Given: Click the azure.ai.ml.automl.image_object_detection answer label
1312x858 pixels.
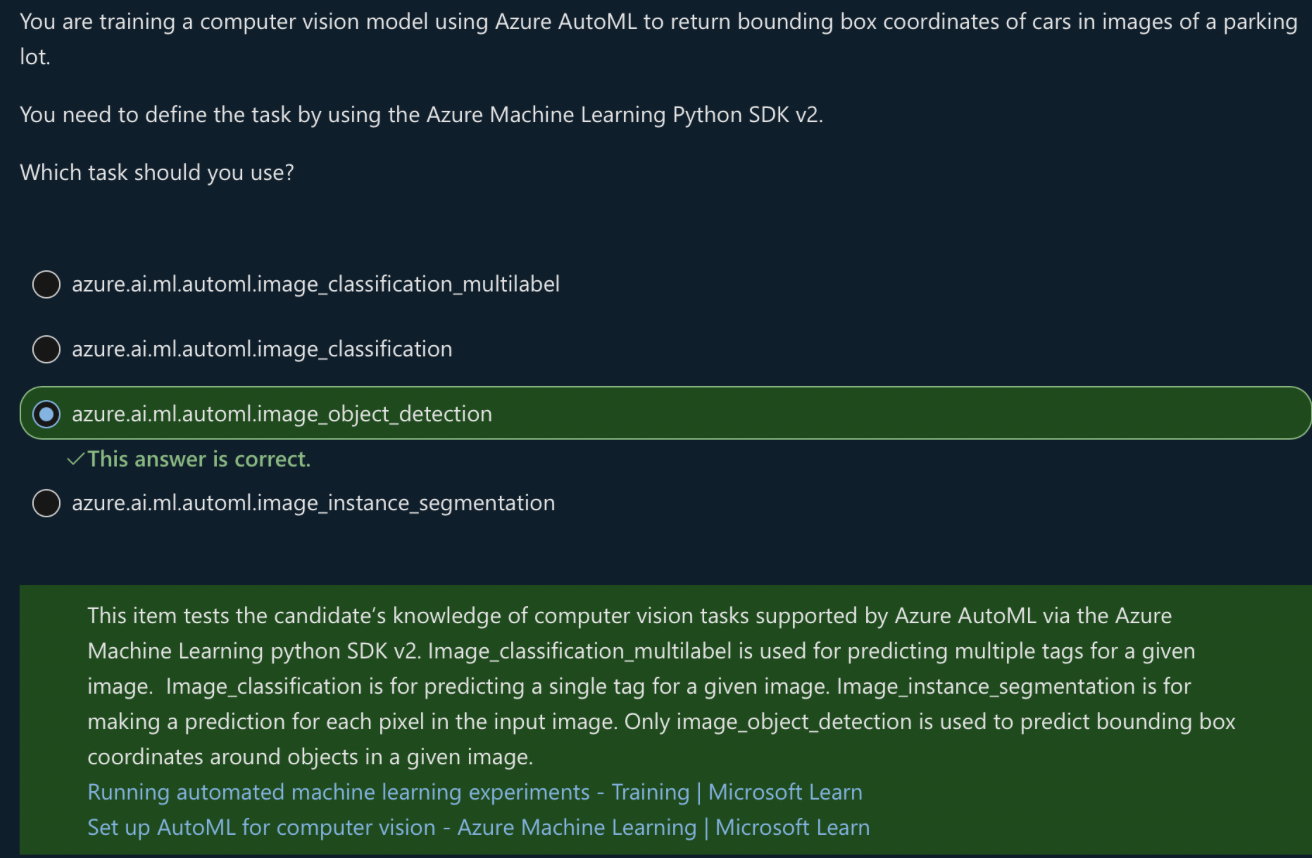Looking at the screenshot, I should (x=282, y=414).
